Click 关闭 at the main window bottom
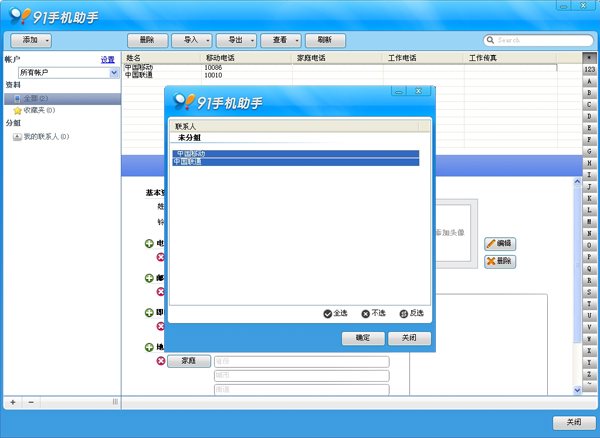The width and height of the screenshot is (600, 438). click(574, 422)
